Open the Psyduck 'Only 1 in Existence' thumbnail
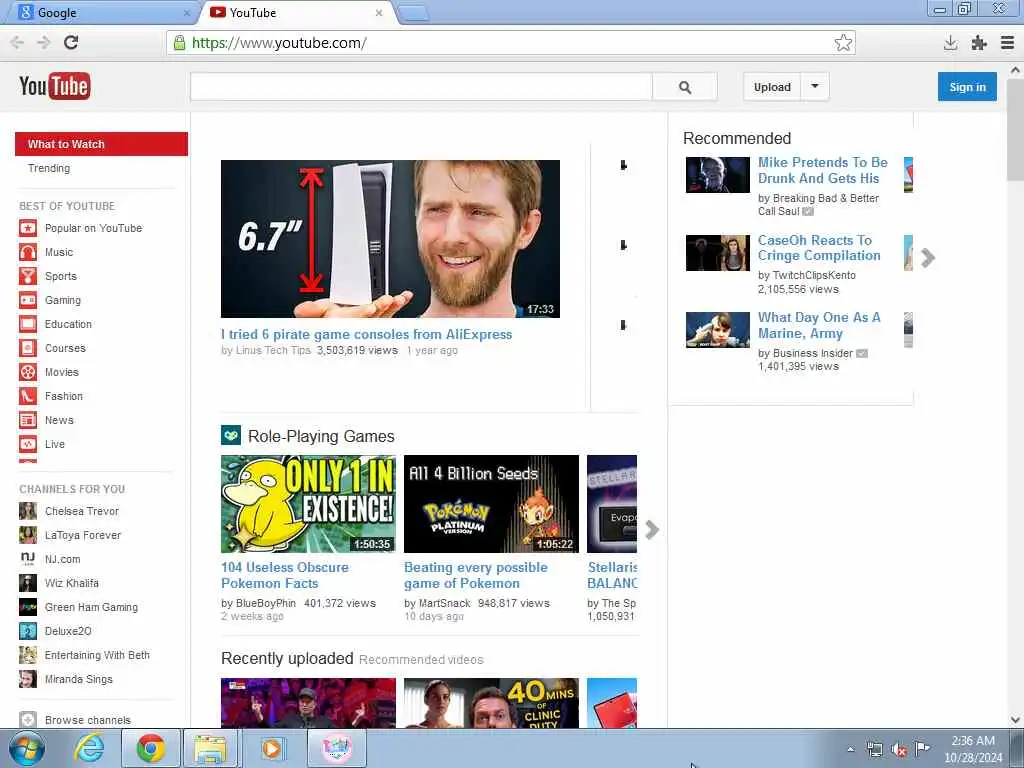 (308, 504)
